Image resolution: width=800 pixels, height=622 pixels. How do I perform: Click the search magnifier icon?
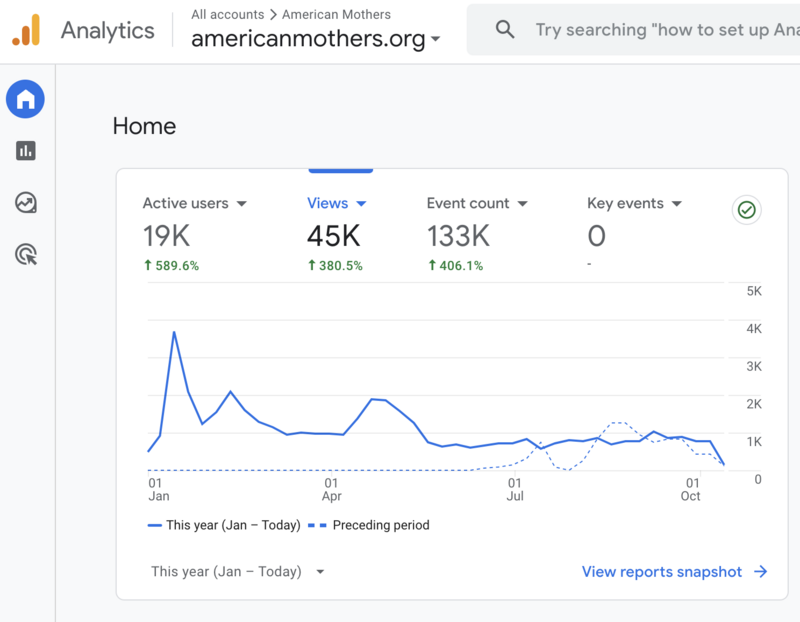pos(505,29)
